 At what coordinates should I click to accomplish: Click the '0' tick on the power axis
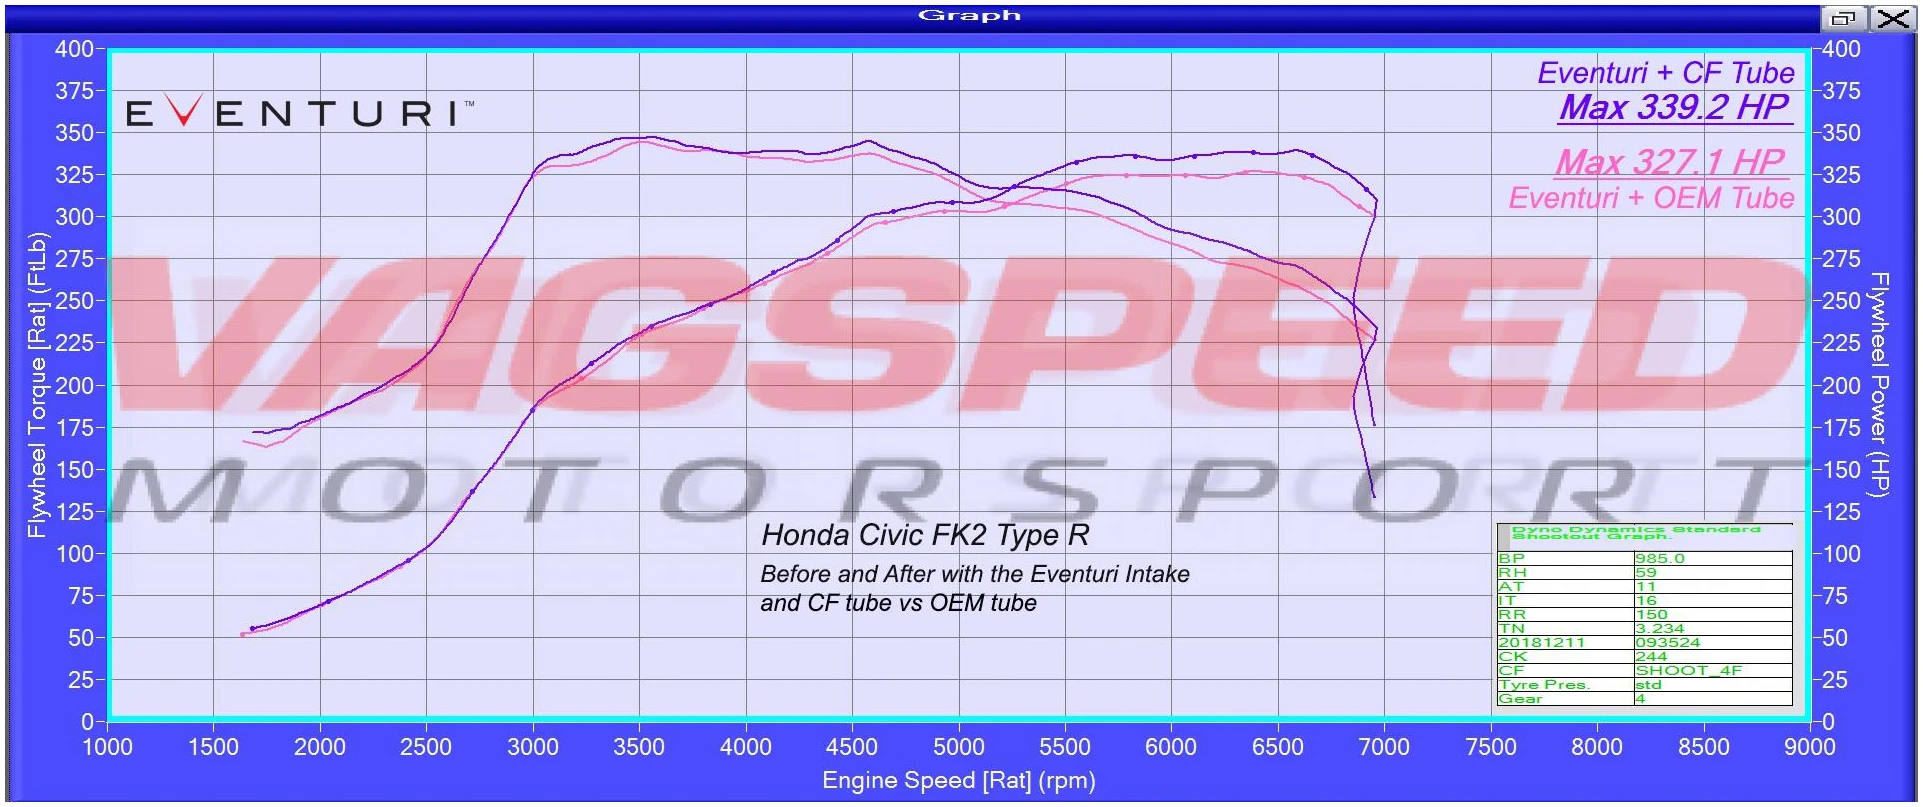1828,722
